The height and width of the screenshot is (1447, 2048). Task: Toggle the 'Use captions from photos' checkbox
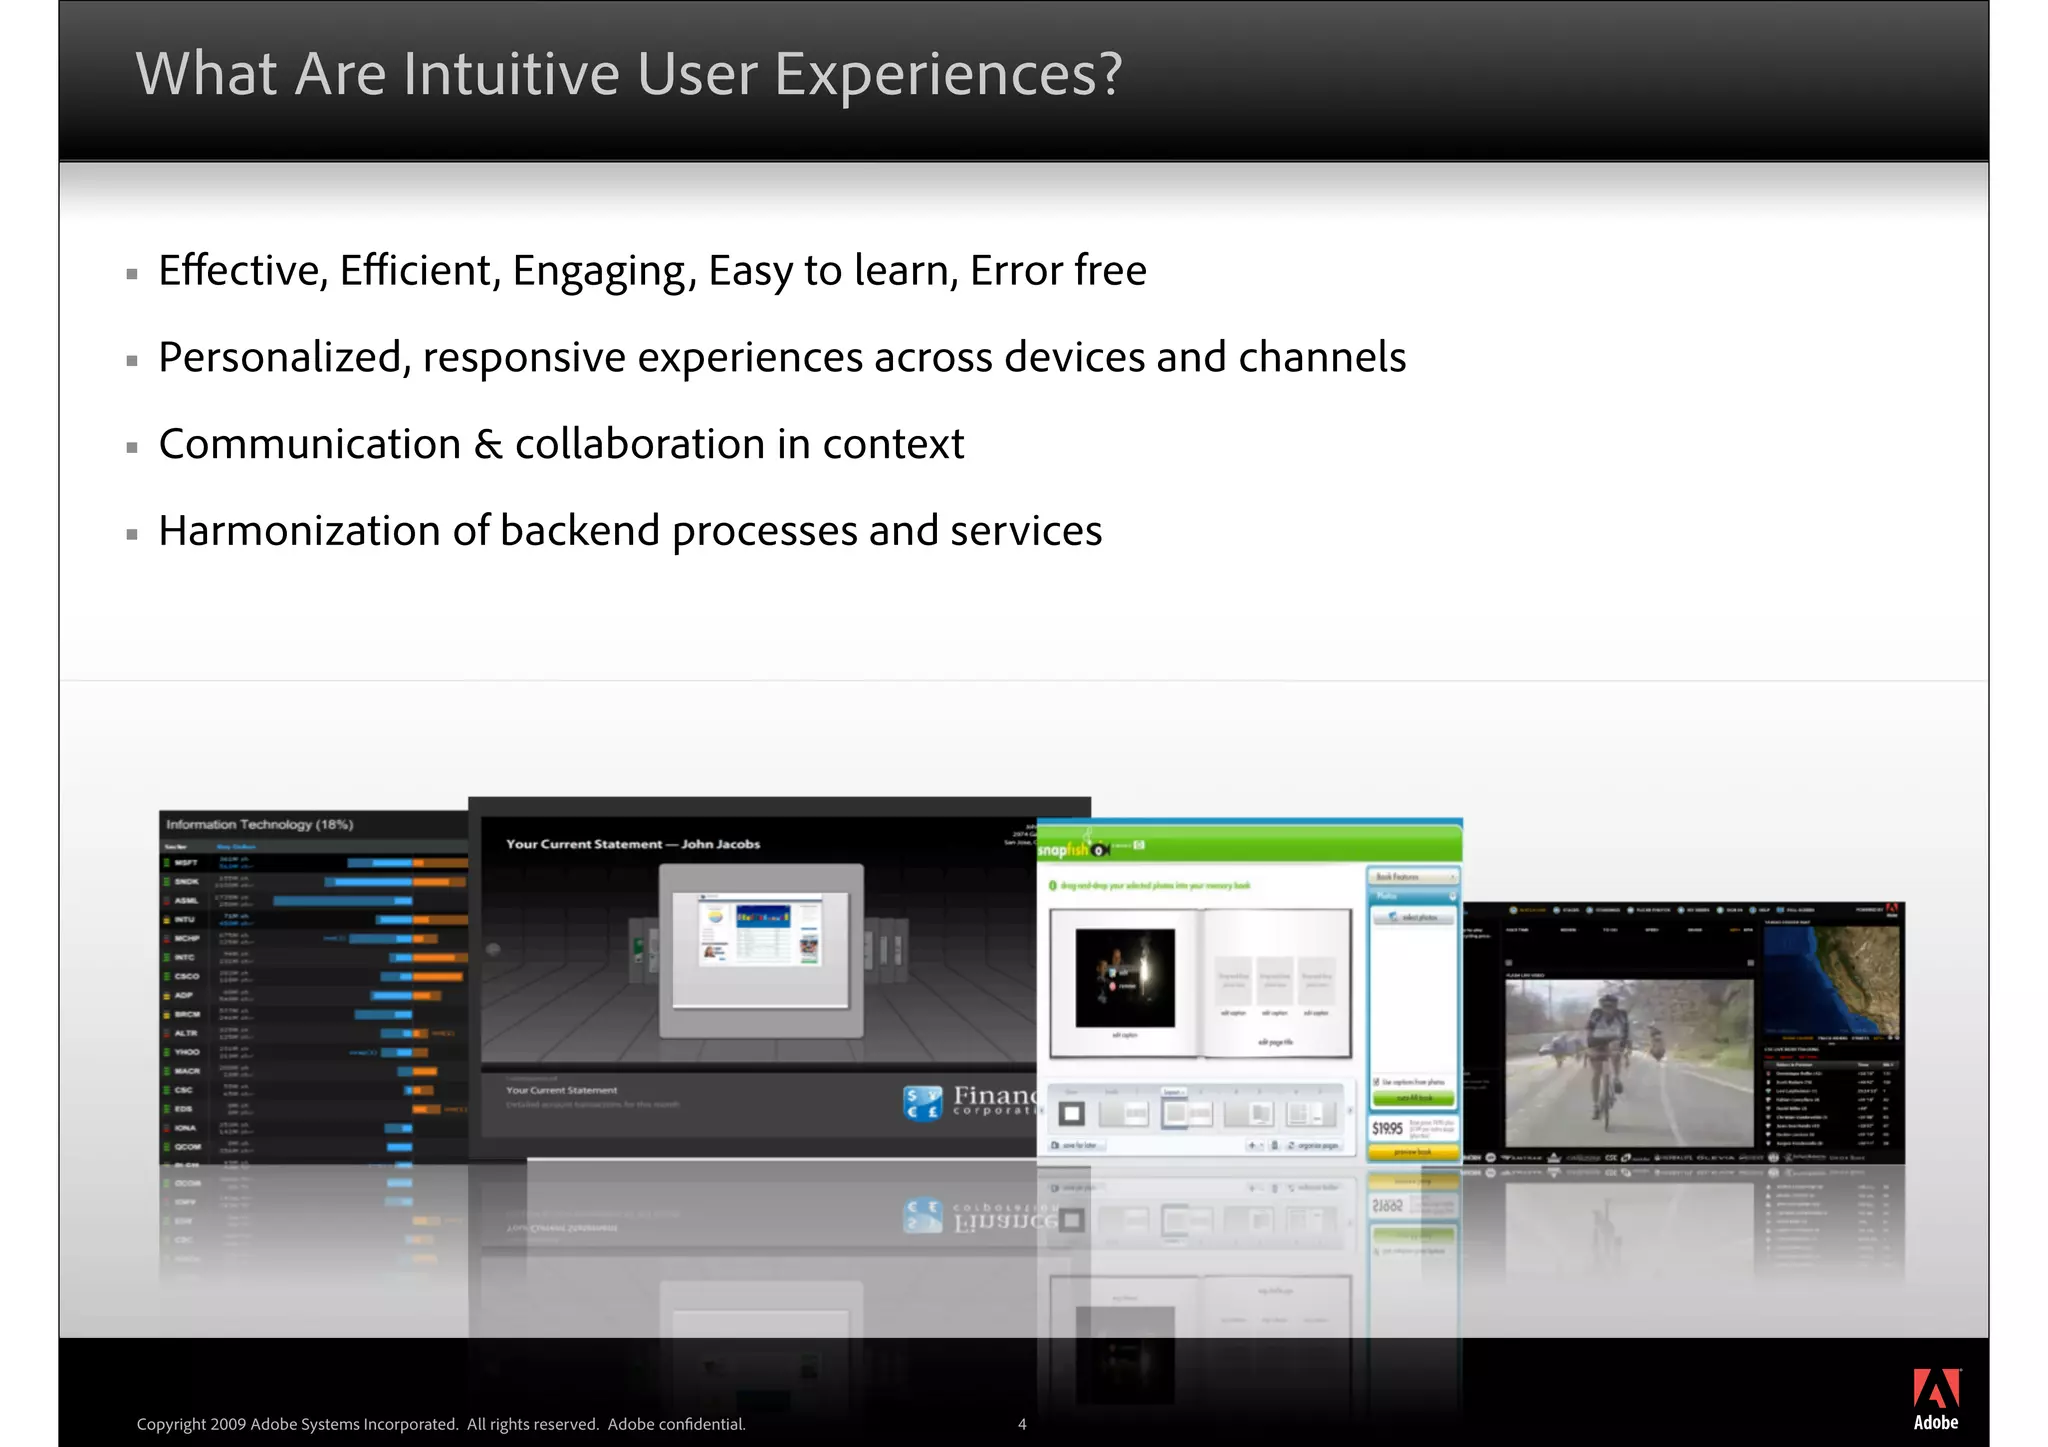pos(1377,1082)
